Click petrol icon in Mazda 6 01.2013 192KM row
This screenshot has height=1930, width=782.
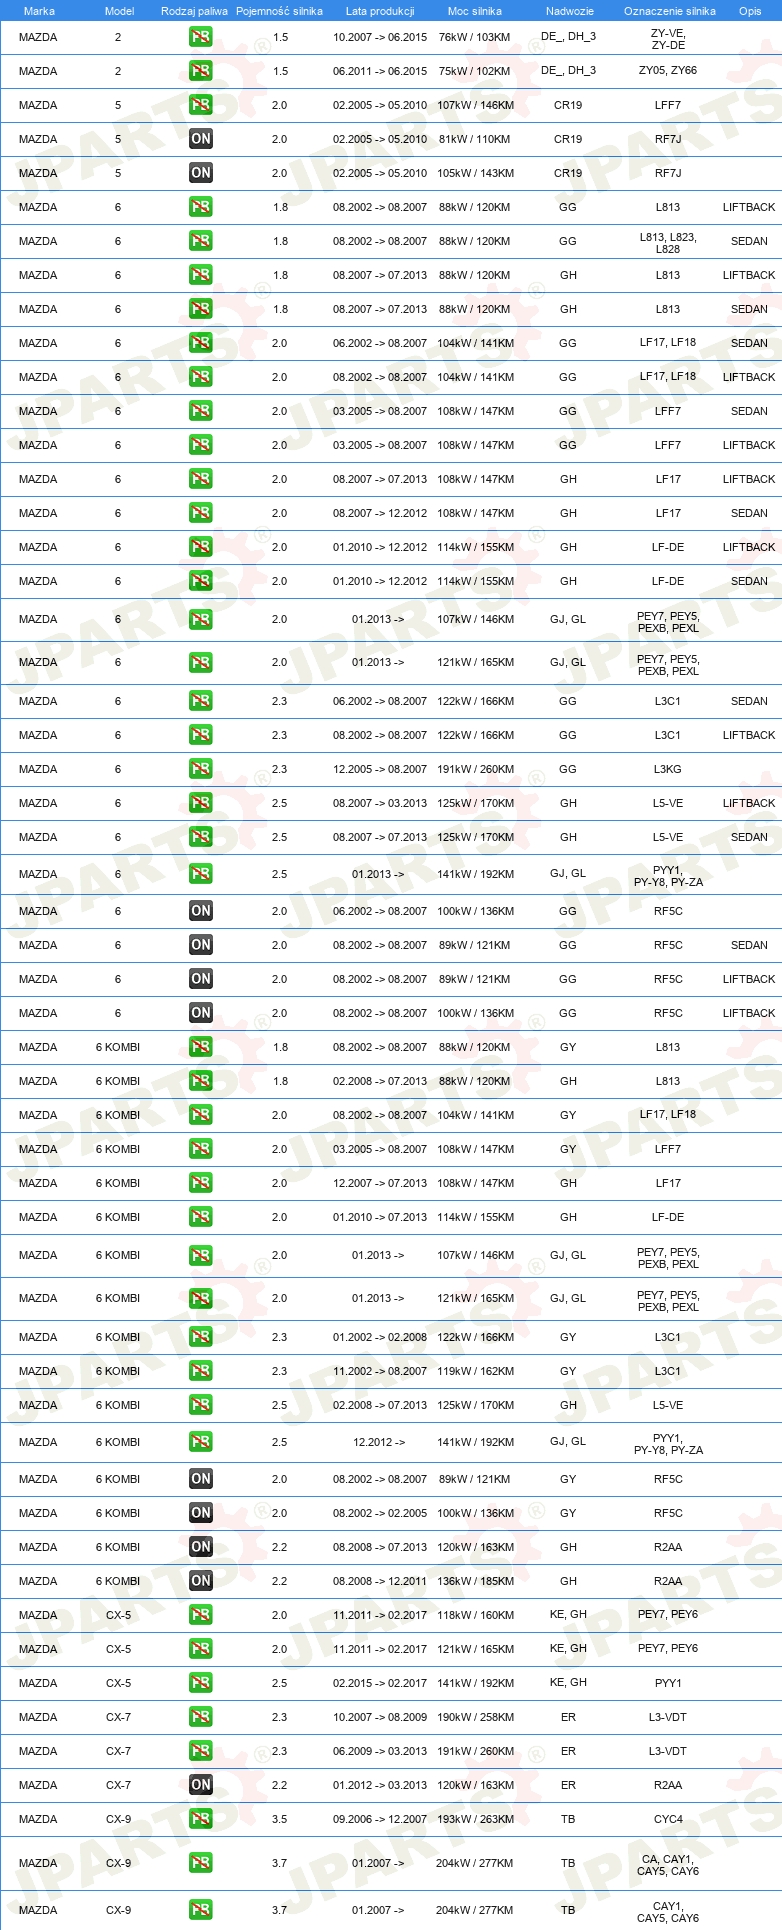point(201,874)
